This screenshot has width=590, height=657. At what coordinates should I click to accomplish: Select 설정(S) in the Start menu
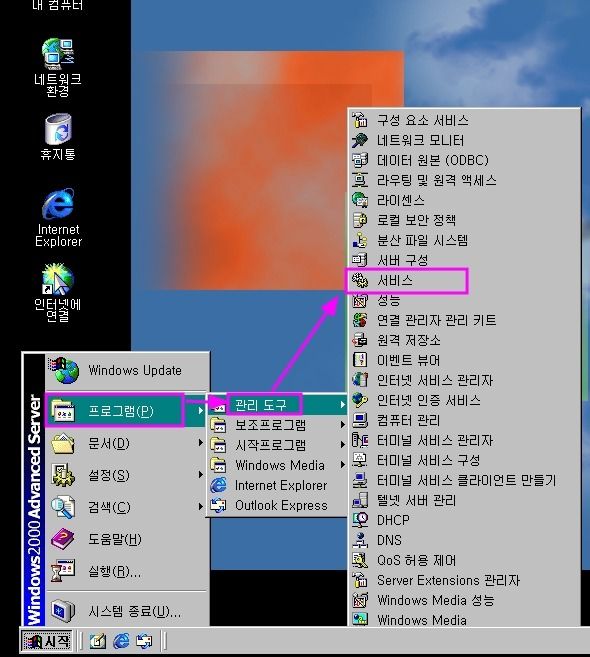click(x=127, y=475)
